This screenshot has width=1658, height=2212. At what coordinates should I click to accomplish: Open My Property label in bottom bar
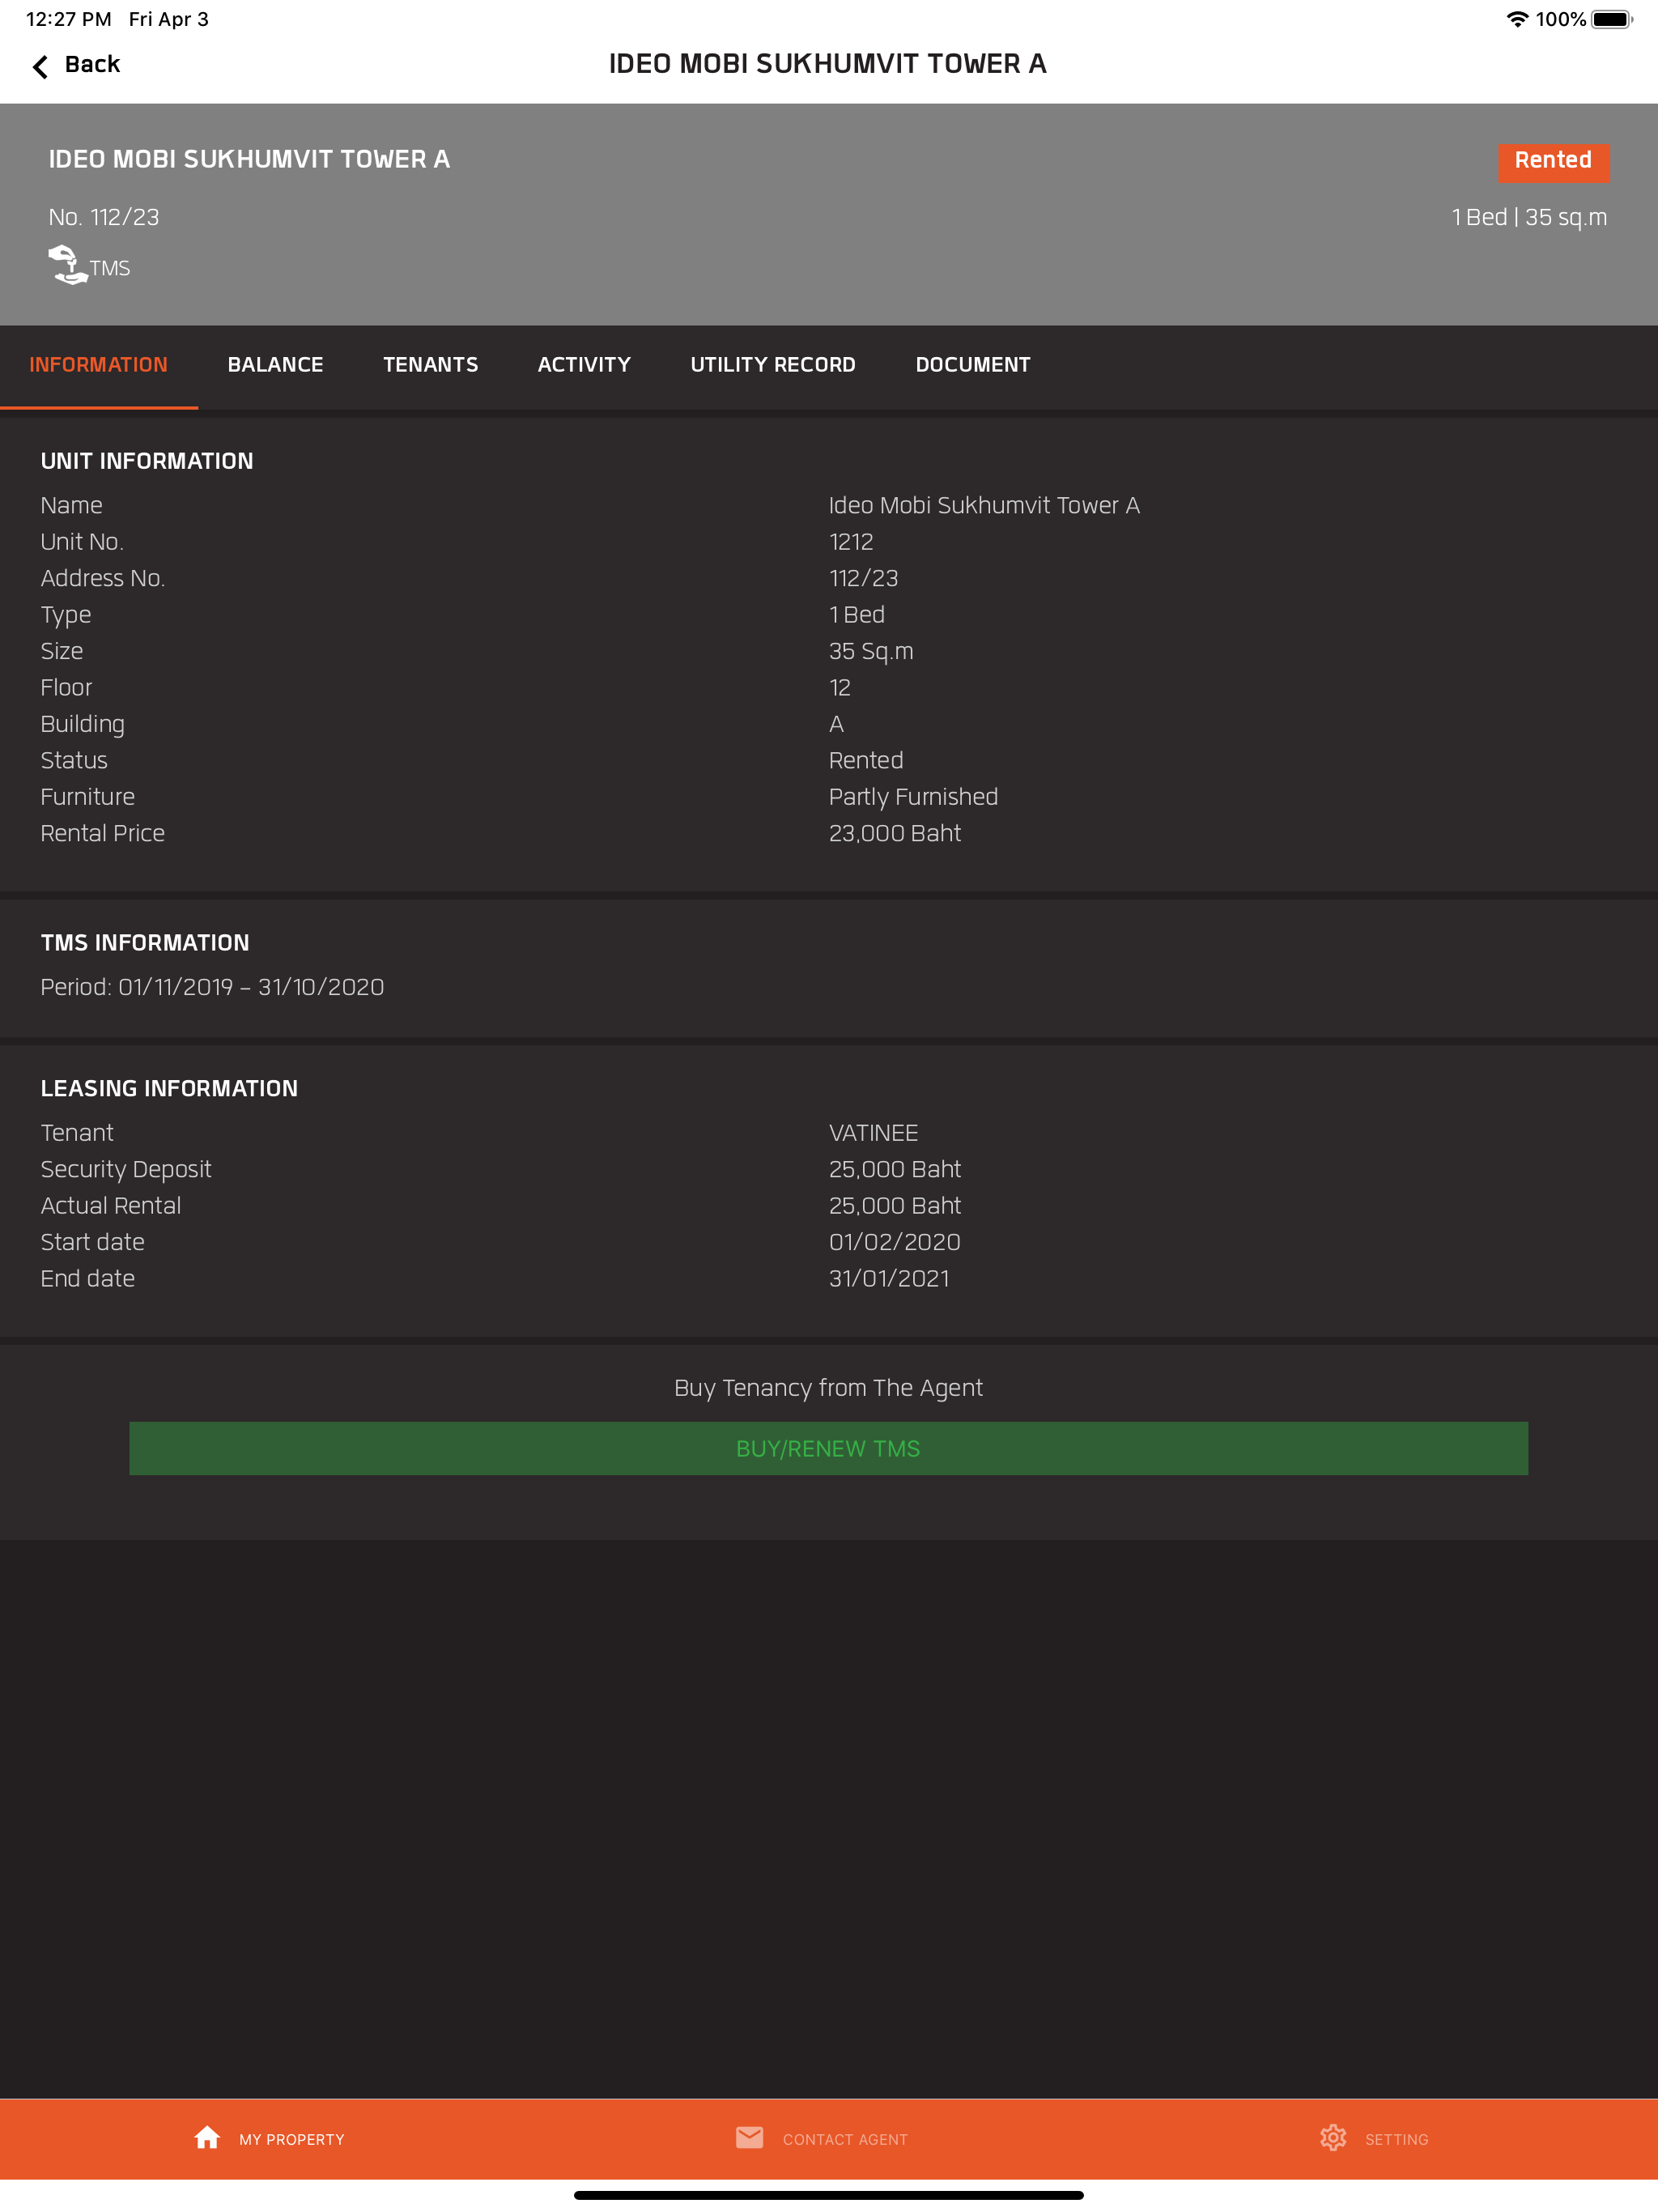pyautogui.click(x=291, y=2139)
